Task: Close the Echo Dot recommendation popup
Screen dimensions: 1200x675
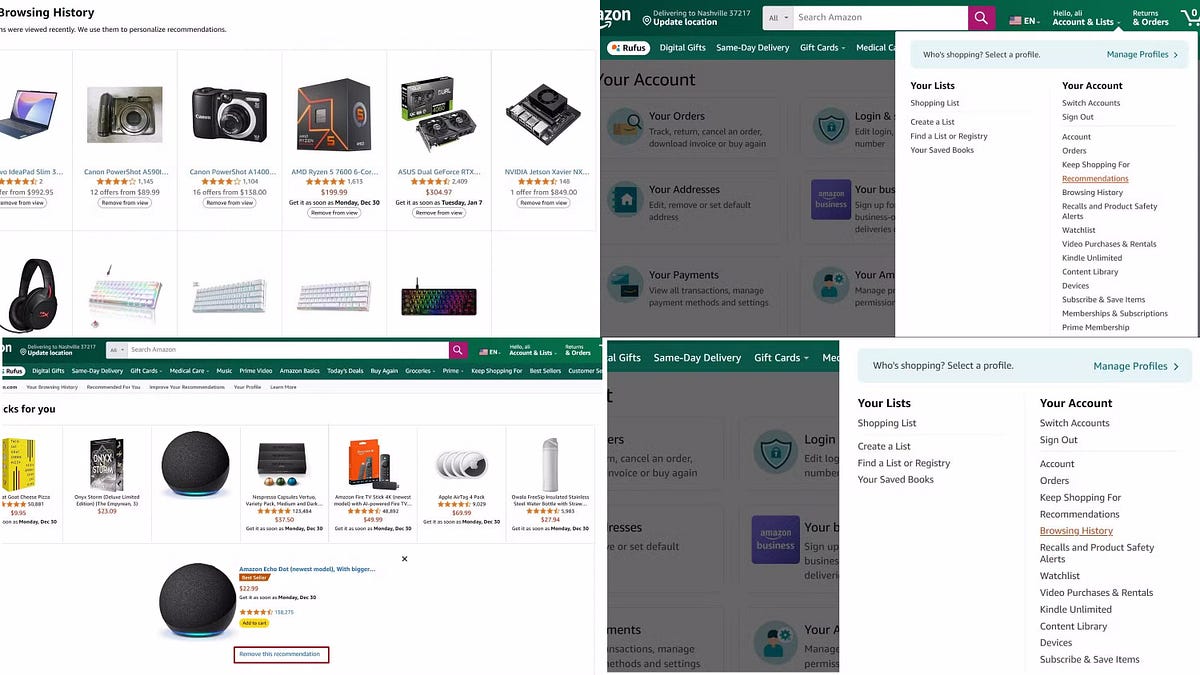Action: click(404, 559)
